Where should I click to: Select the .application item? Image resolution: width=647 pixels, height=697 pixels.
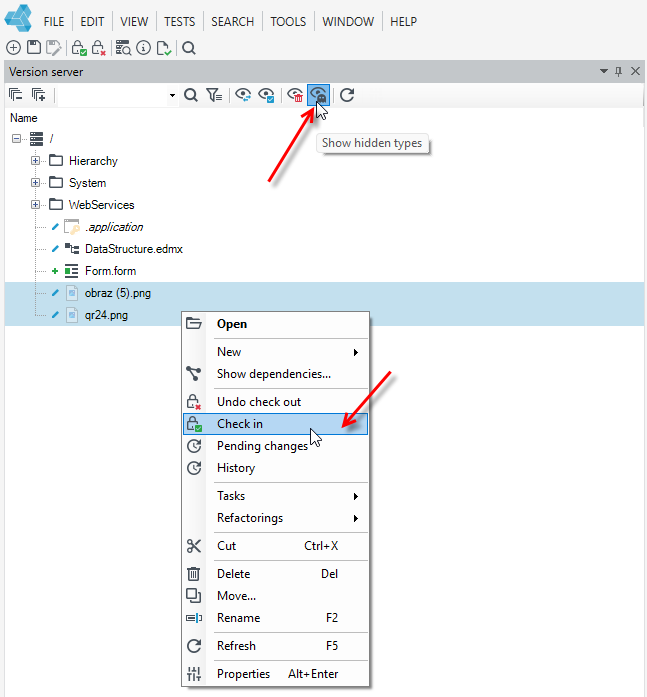pyautogui.click(x=114, y=227)
